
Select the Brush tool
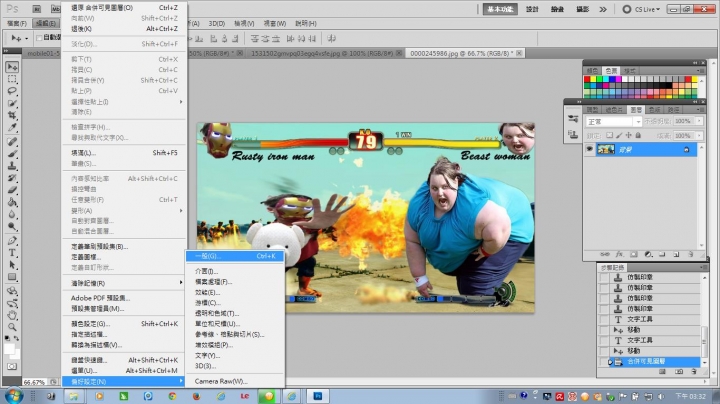[x=12, y=154]
